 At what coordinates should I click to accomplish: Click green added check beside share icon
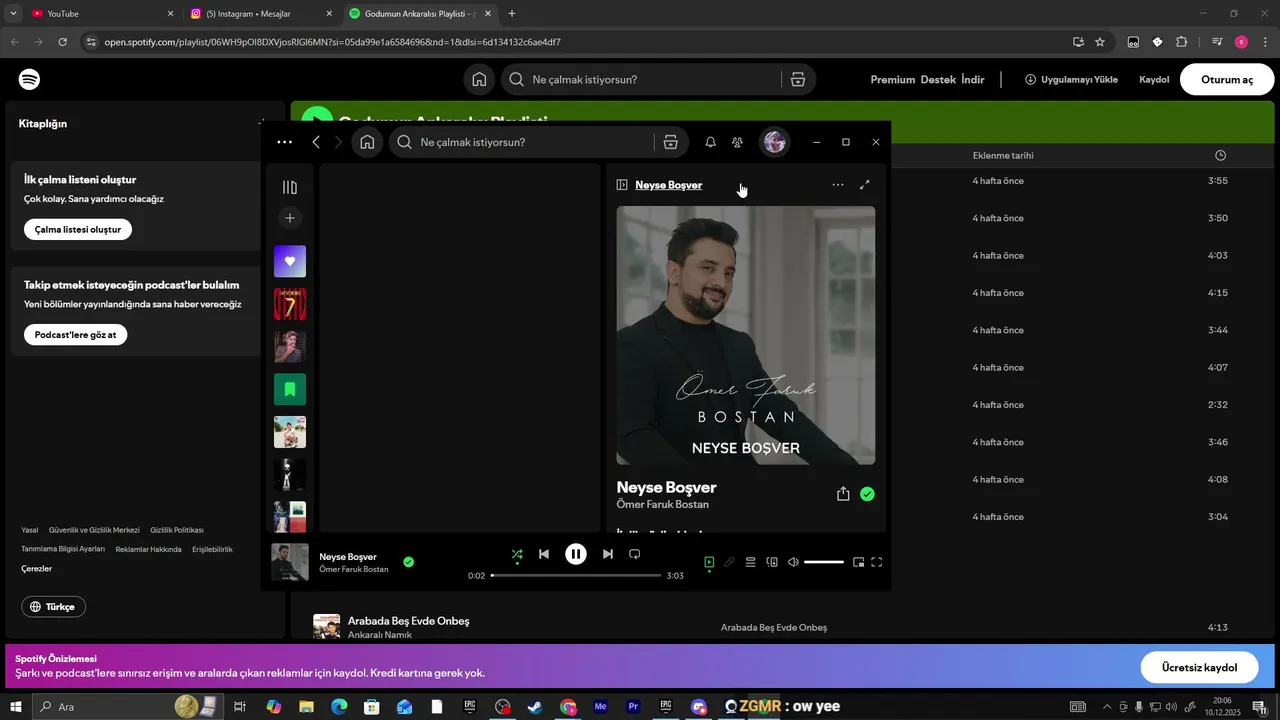pos(867,494)
